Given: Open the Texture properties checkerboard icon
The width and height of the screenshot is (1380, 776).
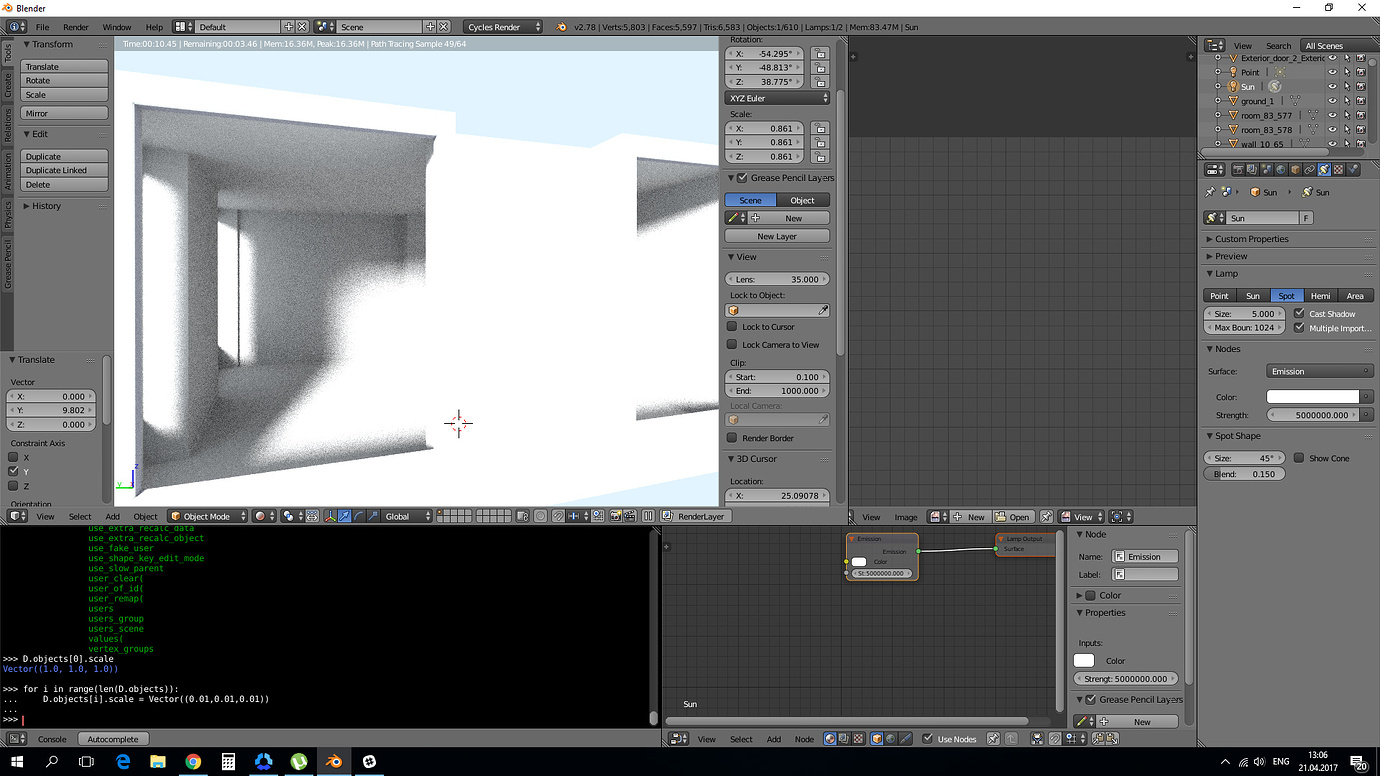Looking at the screenshot, I should pyautogui.click(x=1338, y=170).
